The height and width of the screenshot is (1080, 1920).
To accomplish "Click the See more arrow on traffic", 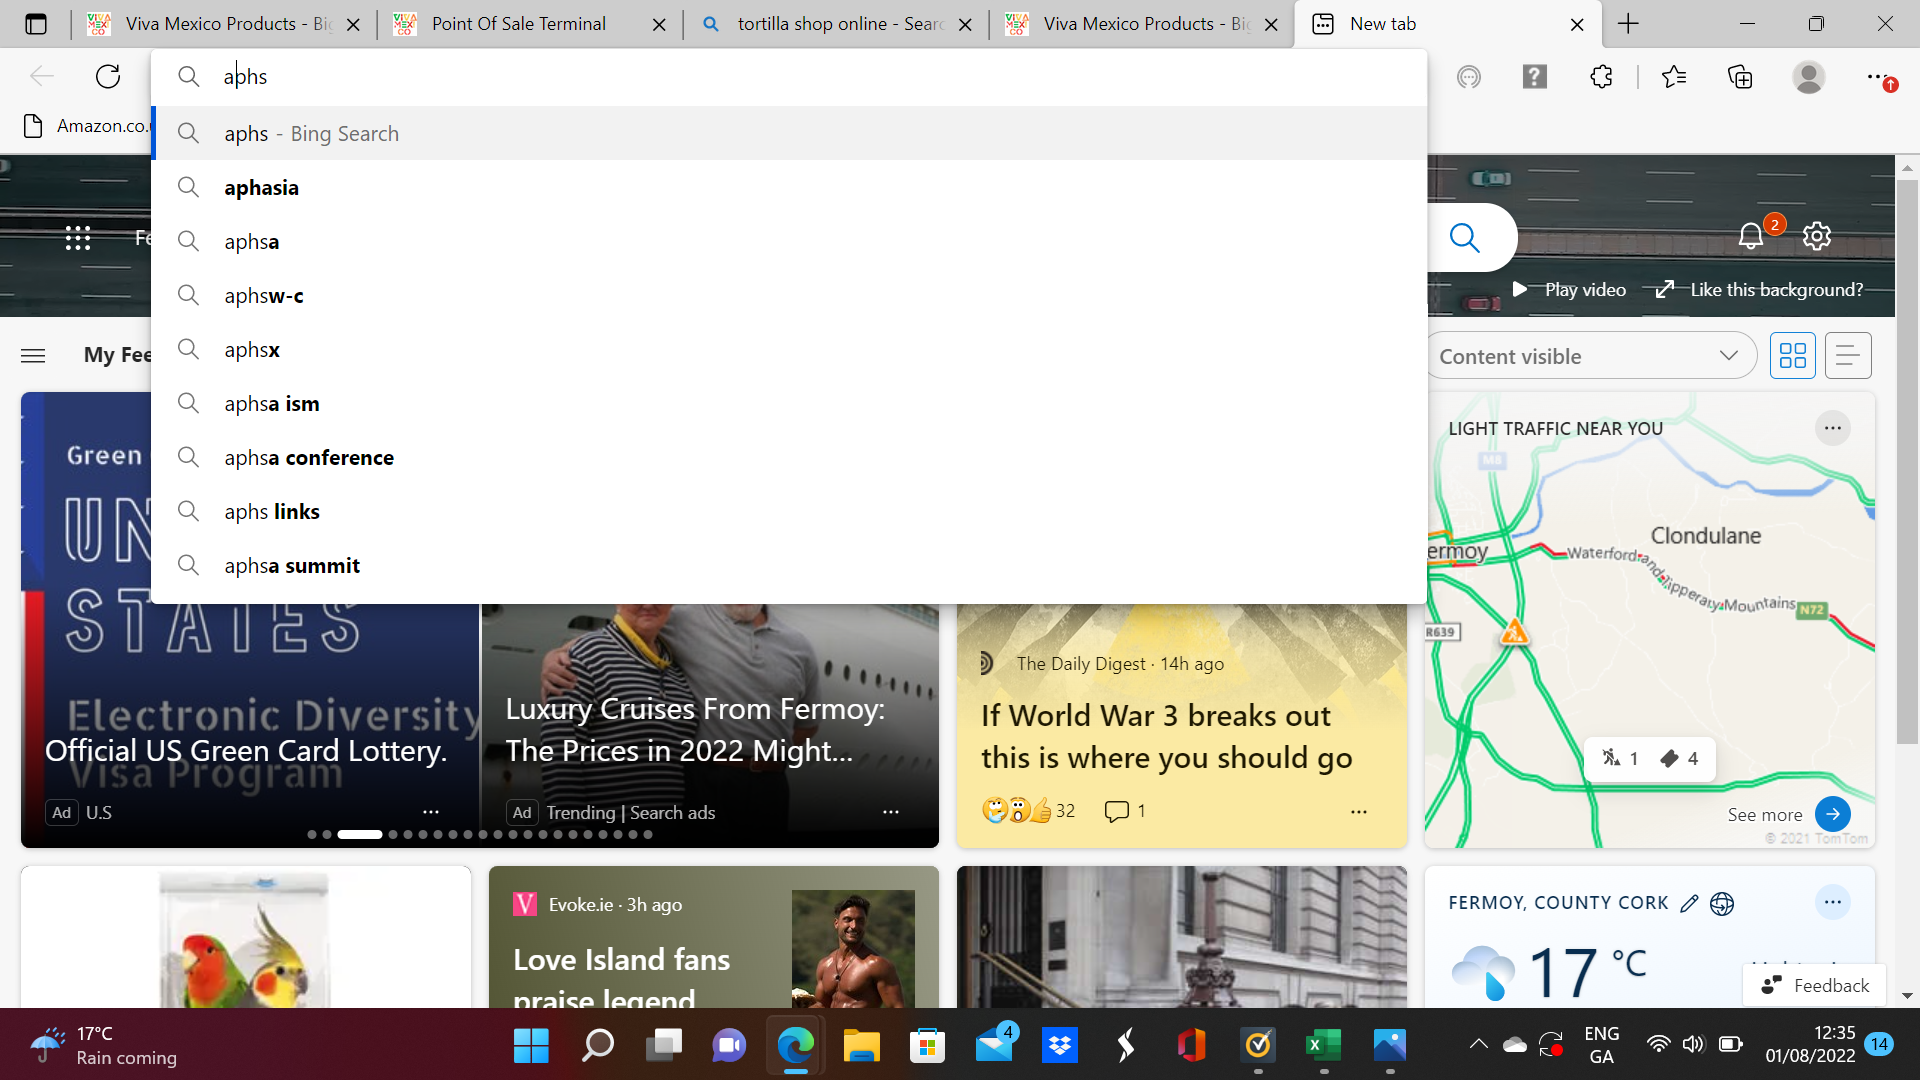I will (x=1832, y=814).
